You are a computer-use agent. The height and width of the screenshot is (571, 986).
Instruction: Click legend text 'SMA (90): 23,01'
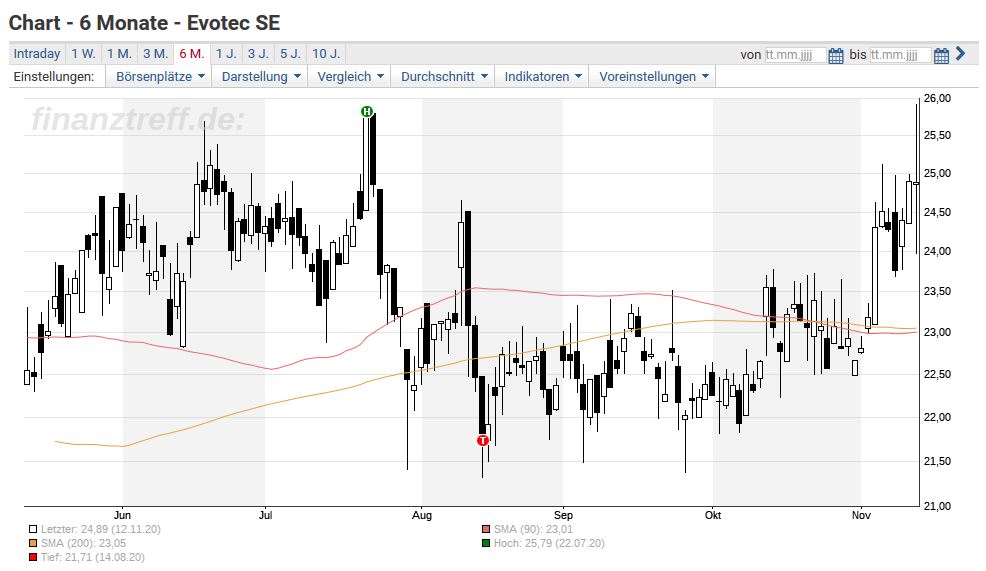[x=533, y=529]
